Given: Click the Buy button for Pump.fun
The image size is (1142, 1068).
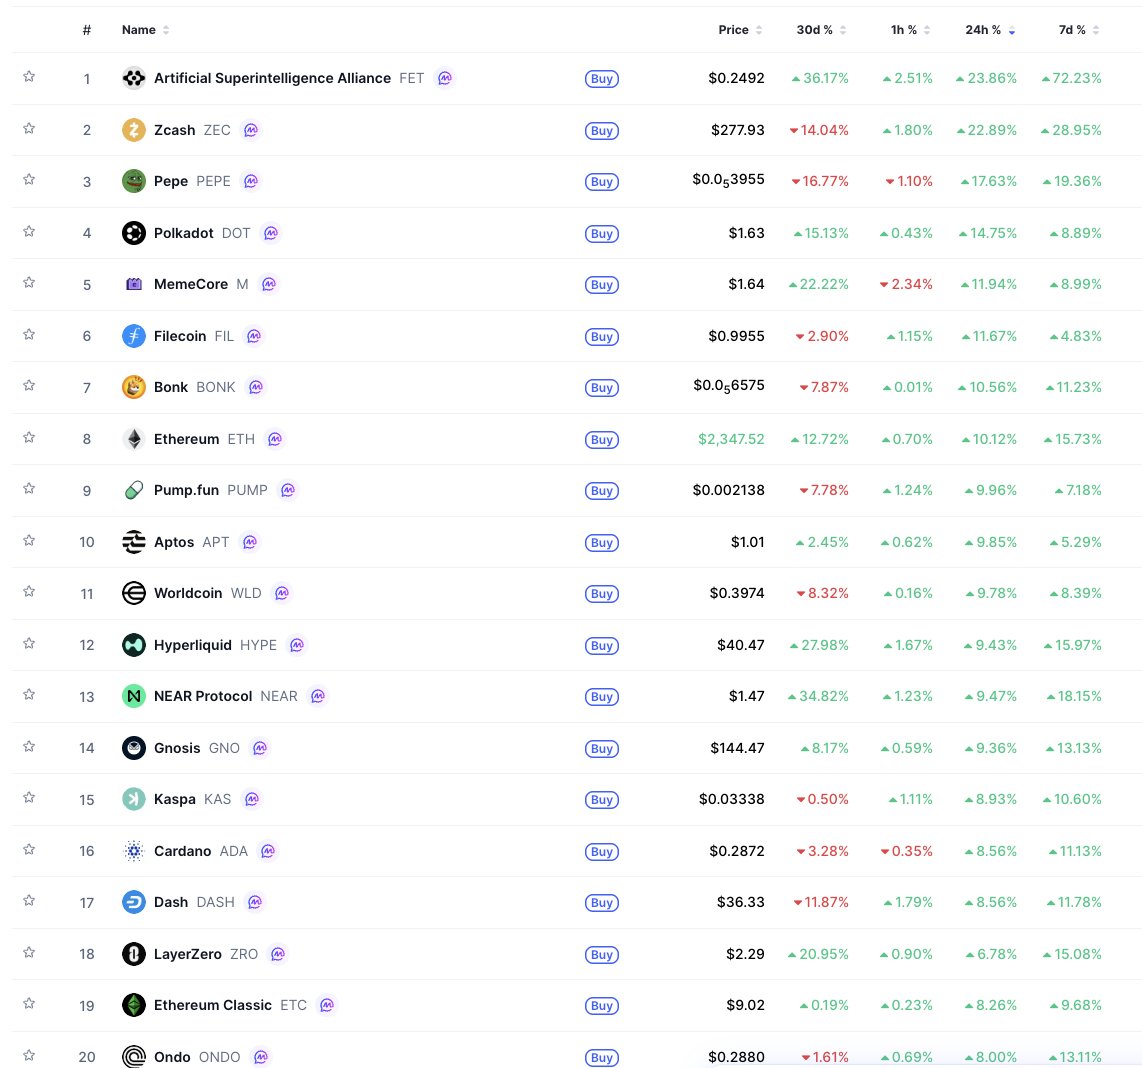Looking at the screenshot, I should tap(601, 491).
